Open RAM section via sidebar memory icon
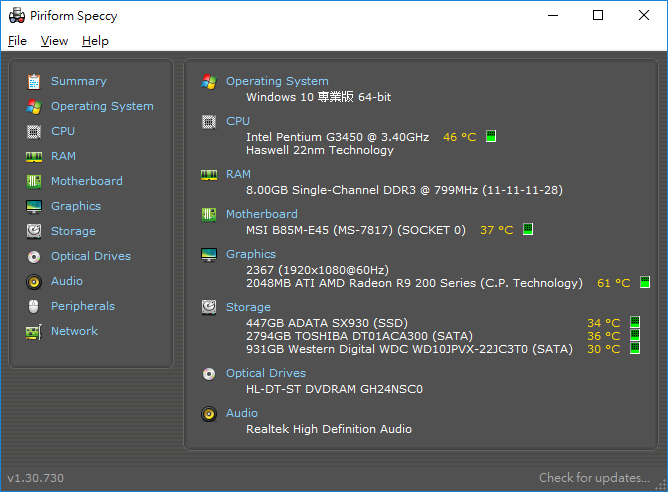 click(x=34, y=157)
